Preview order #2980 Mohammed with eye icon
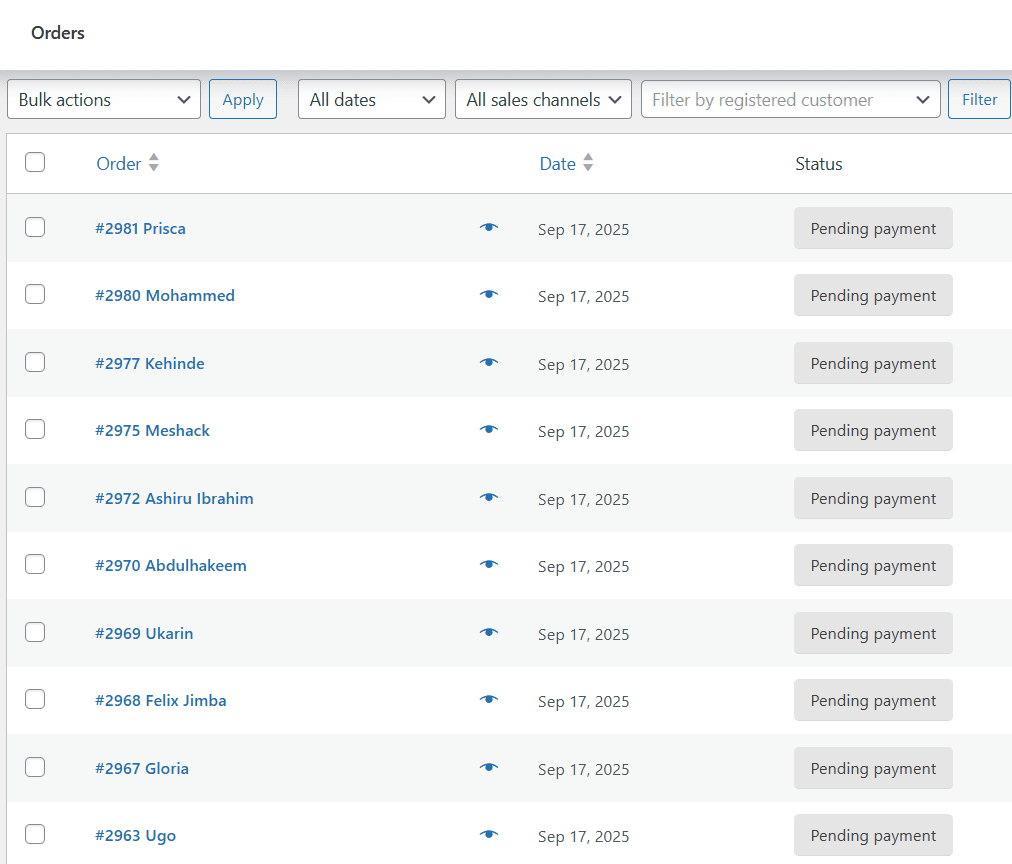Screen dimensions: 1012x864 pos(488,295)
